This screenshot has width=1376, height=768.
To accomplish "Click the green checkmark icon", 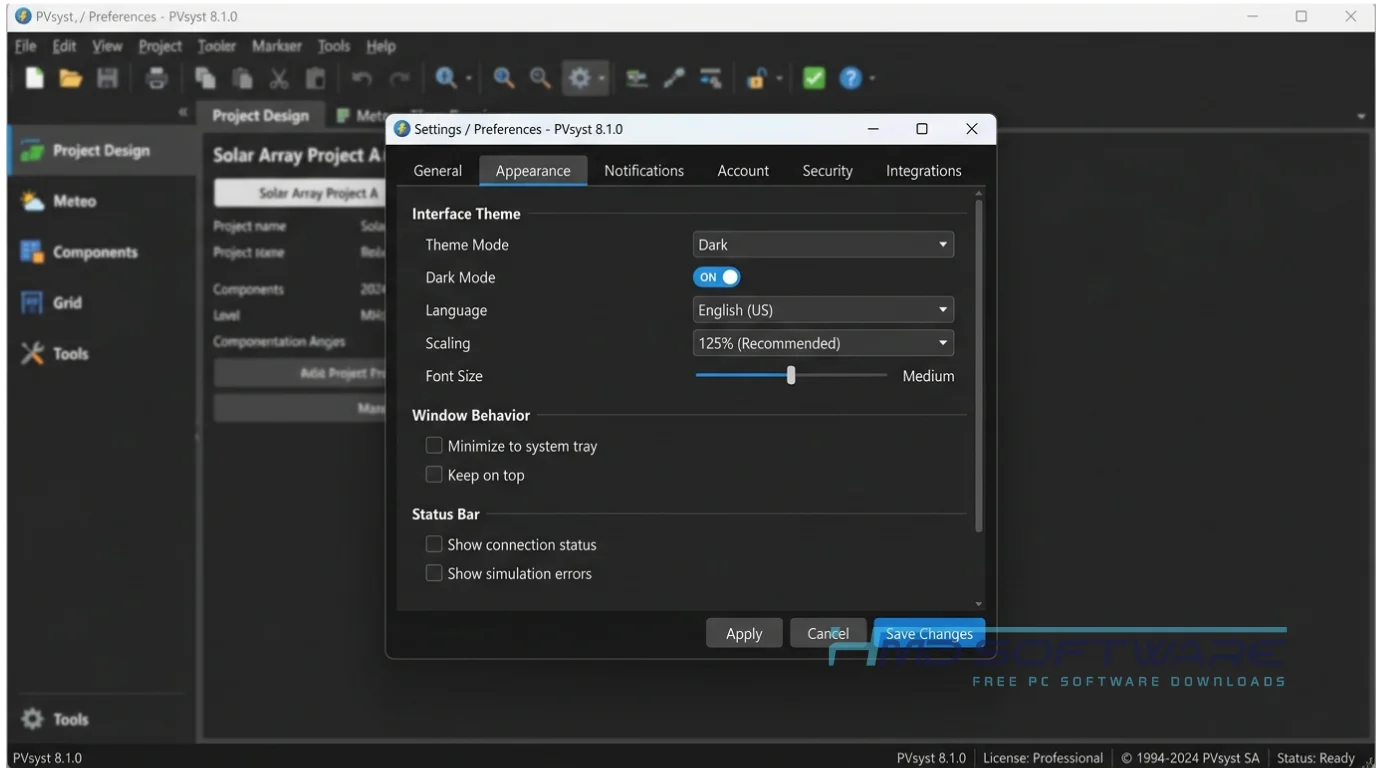I will (x=814, y=78).
